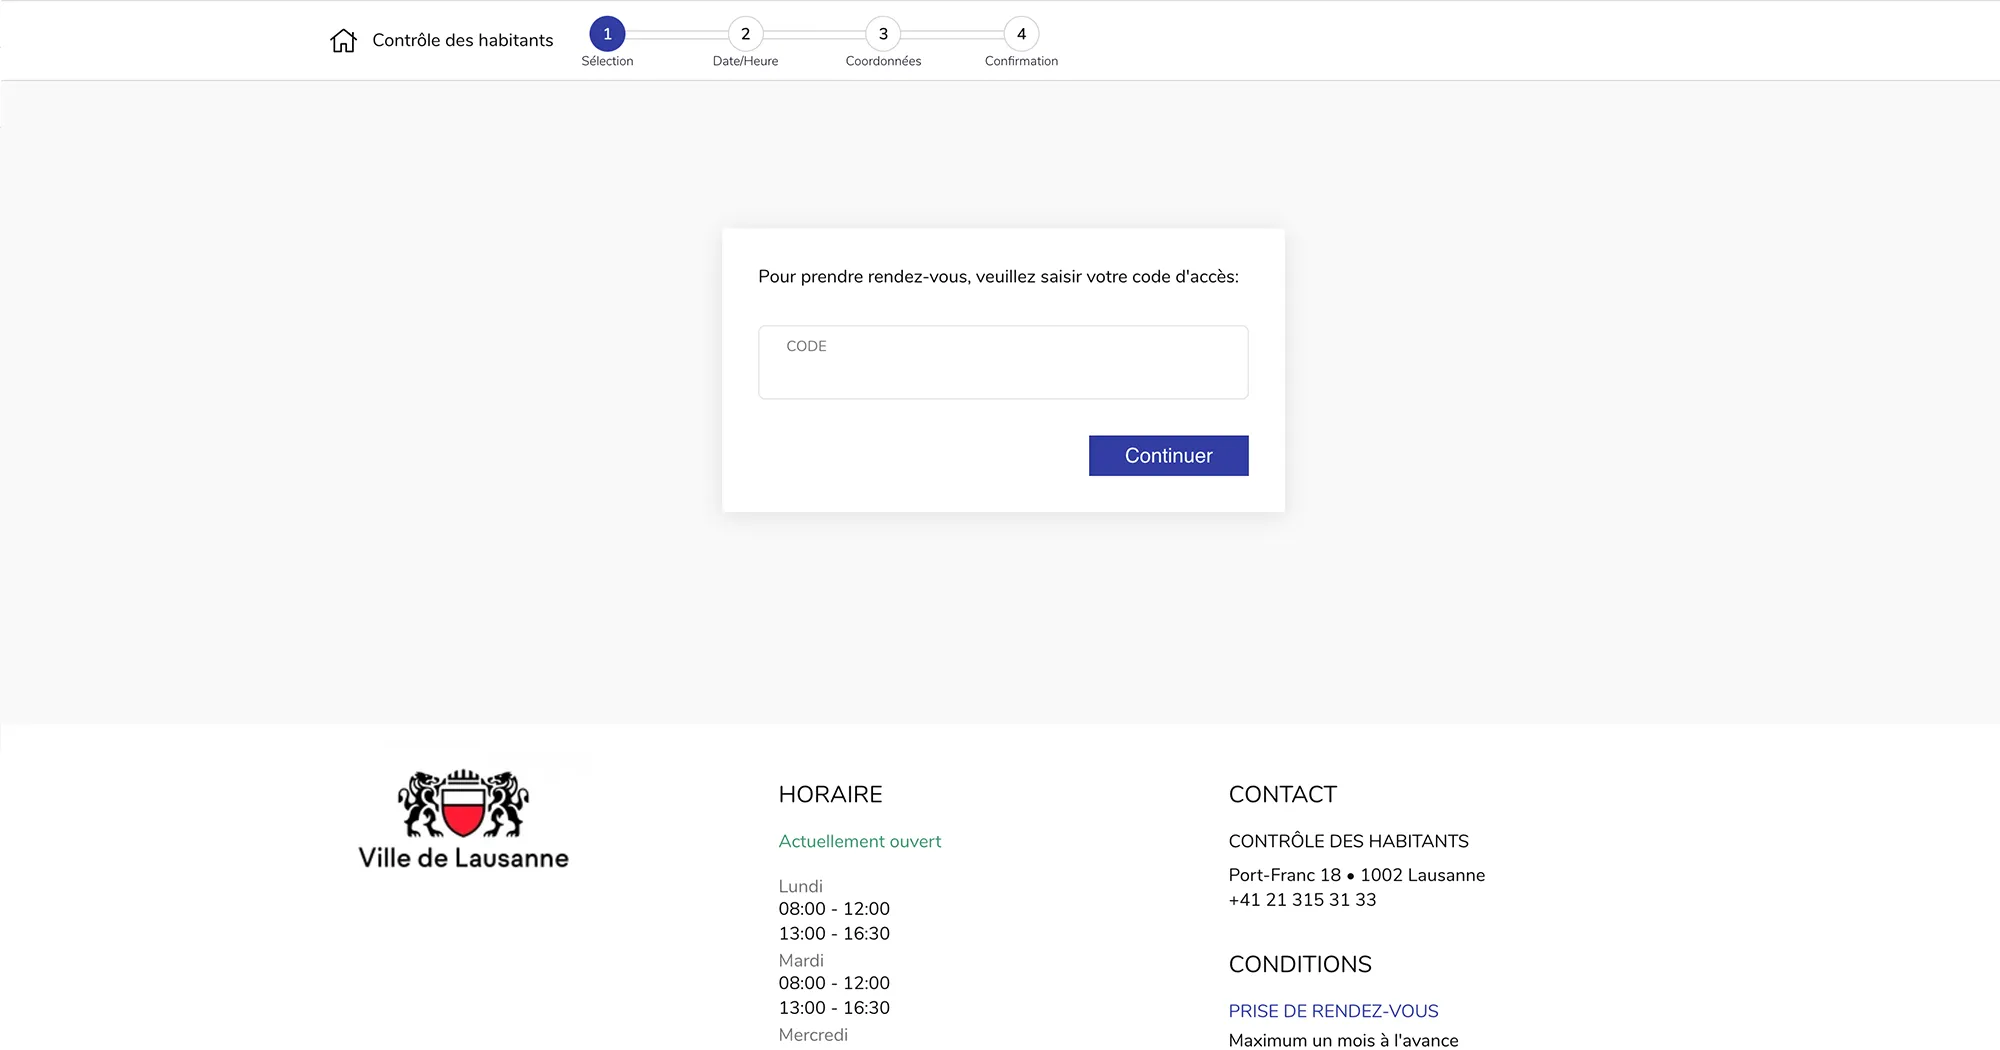Click the Coordonnées step label
Viewport: 2000px width, 1050px height.
(x=883, y=61)
